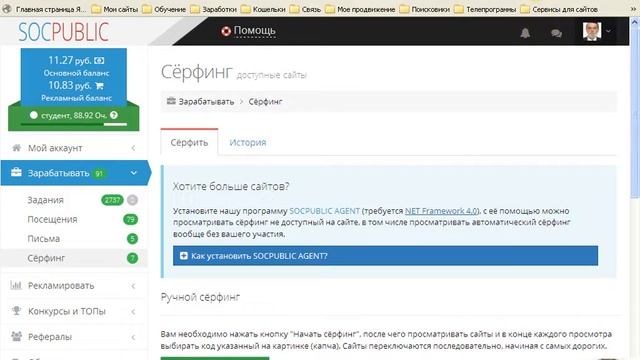Image resolution: width=640 pixels, height=360 pixels.
Task: Open Заработки bookmarks folder
Action: click(213, 9)
